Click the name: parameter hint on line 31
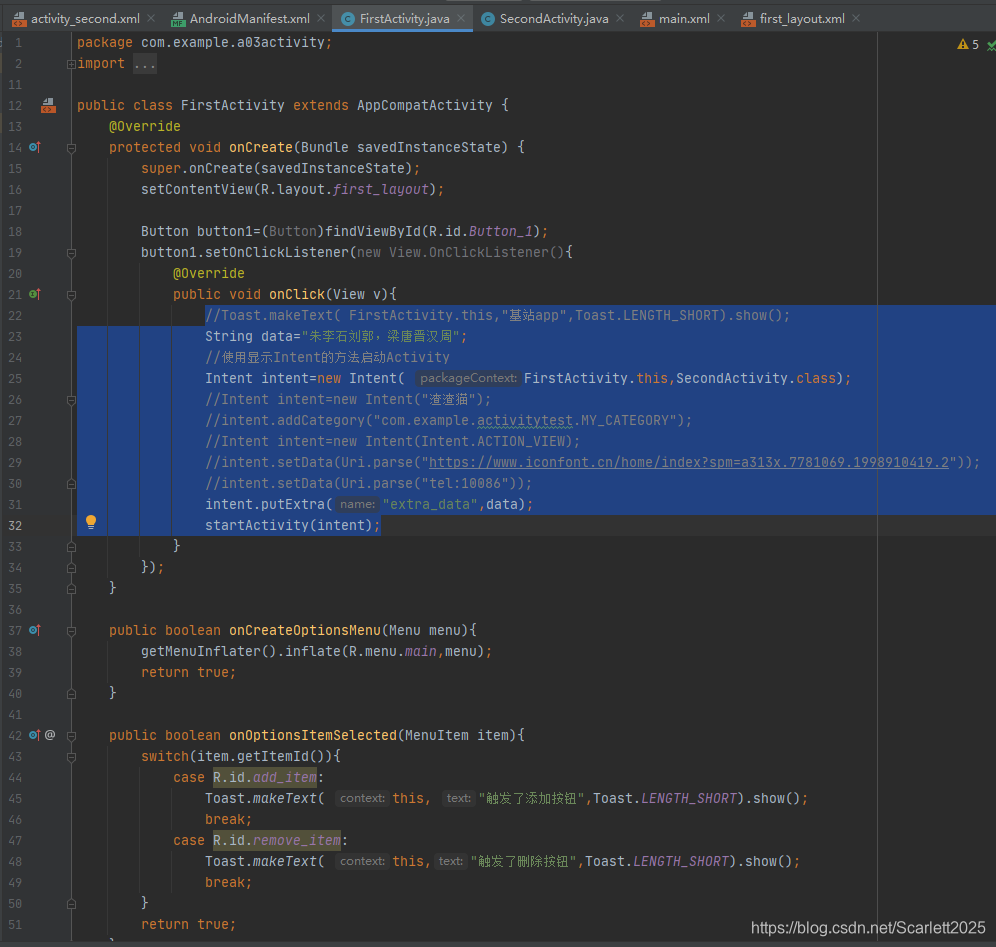 point(358,504)
